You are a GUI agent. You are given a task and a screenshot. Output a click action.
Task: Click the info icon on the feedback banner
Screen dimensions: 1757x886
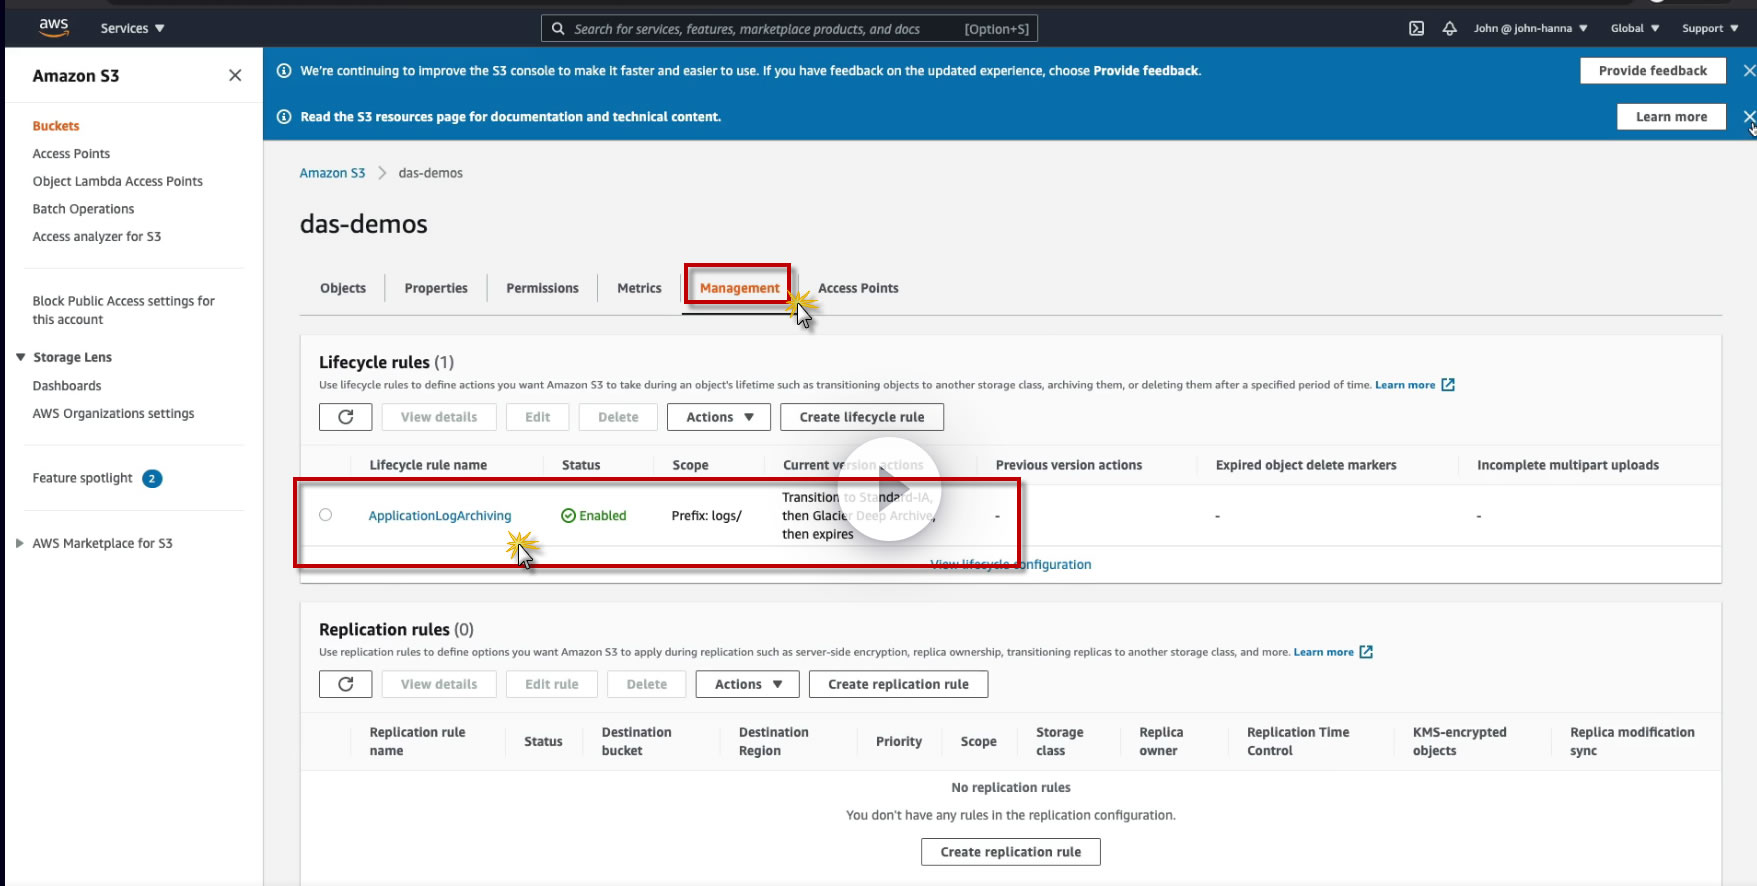pyautogui.click(x=284, y=71)
